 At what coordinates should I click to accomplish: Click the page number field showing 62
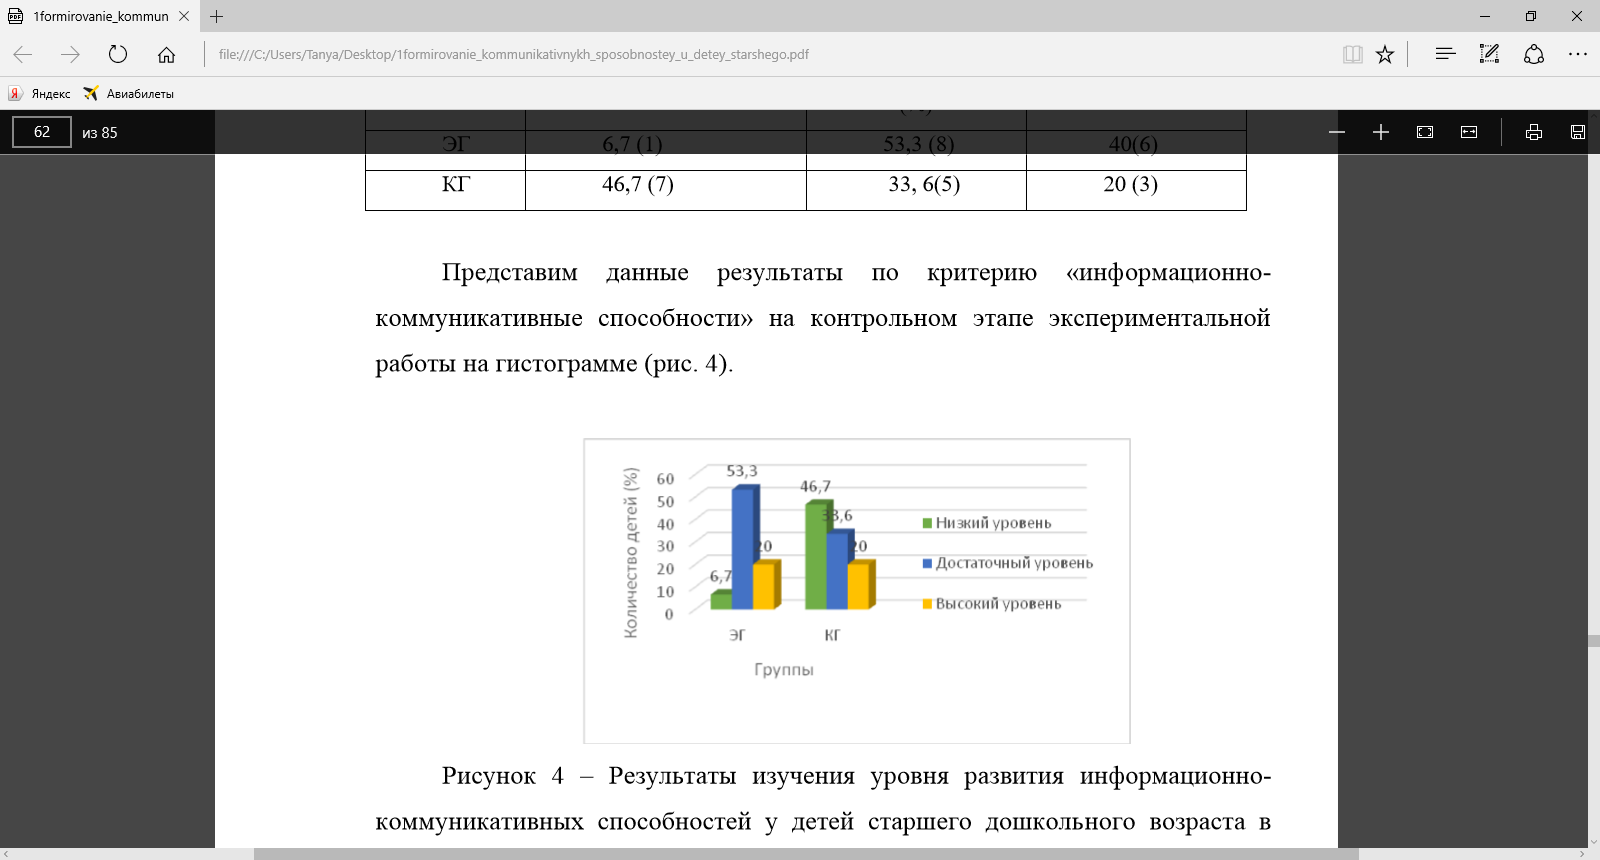pyautogui.click(x=42, y=132)
